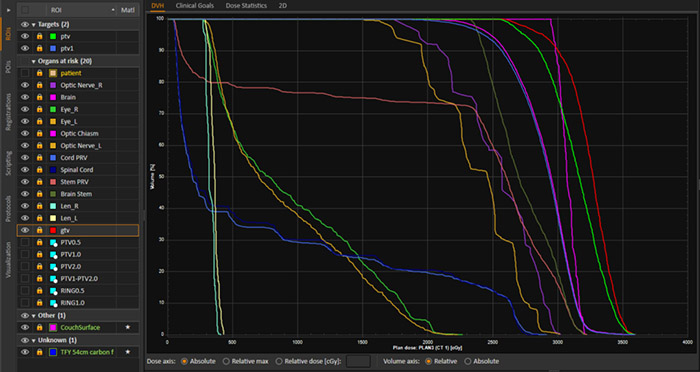The height and width of the screenshot is (372, 700).
Task: Click the derived ROI icon for RING0.5
Action: (x=53, y=291)
